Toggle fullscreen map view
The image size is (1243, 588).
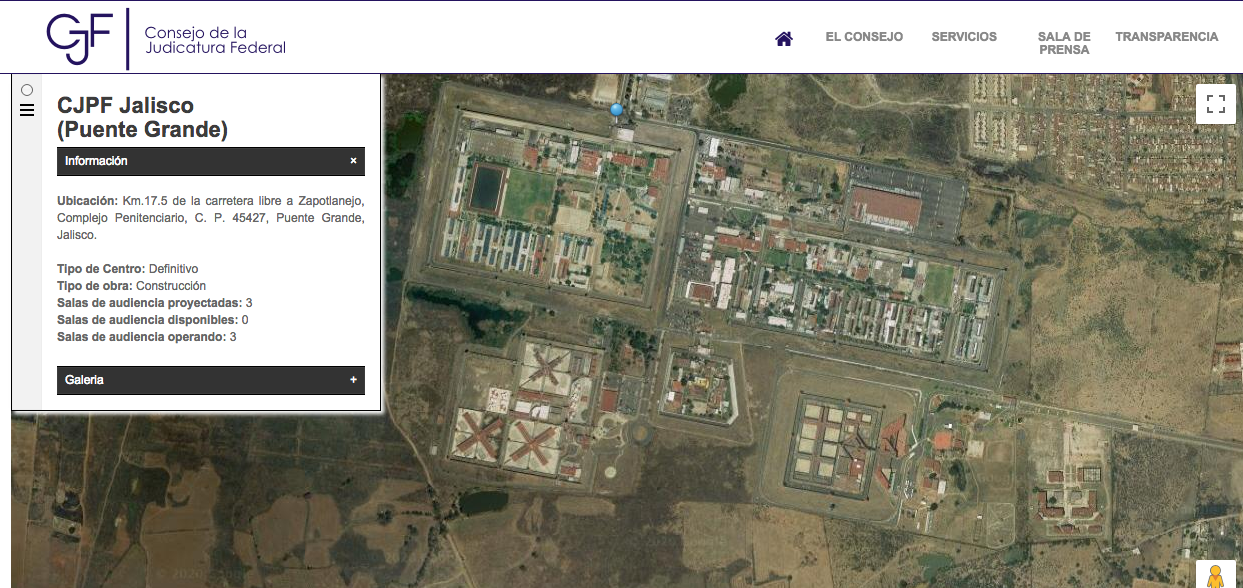[x=1216, y=104]
